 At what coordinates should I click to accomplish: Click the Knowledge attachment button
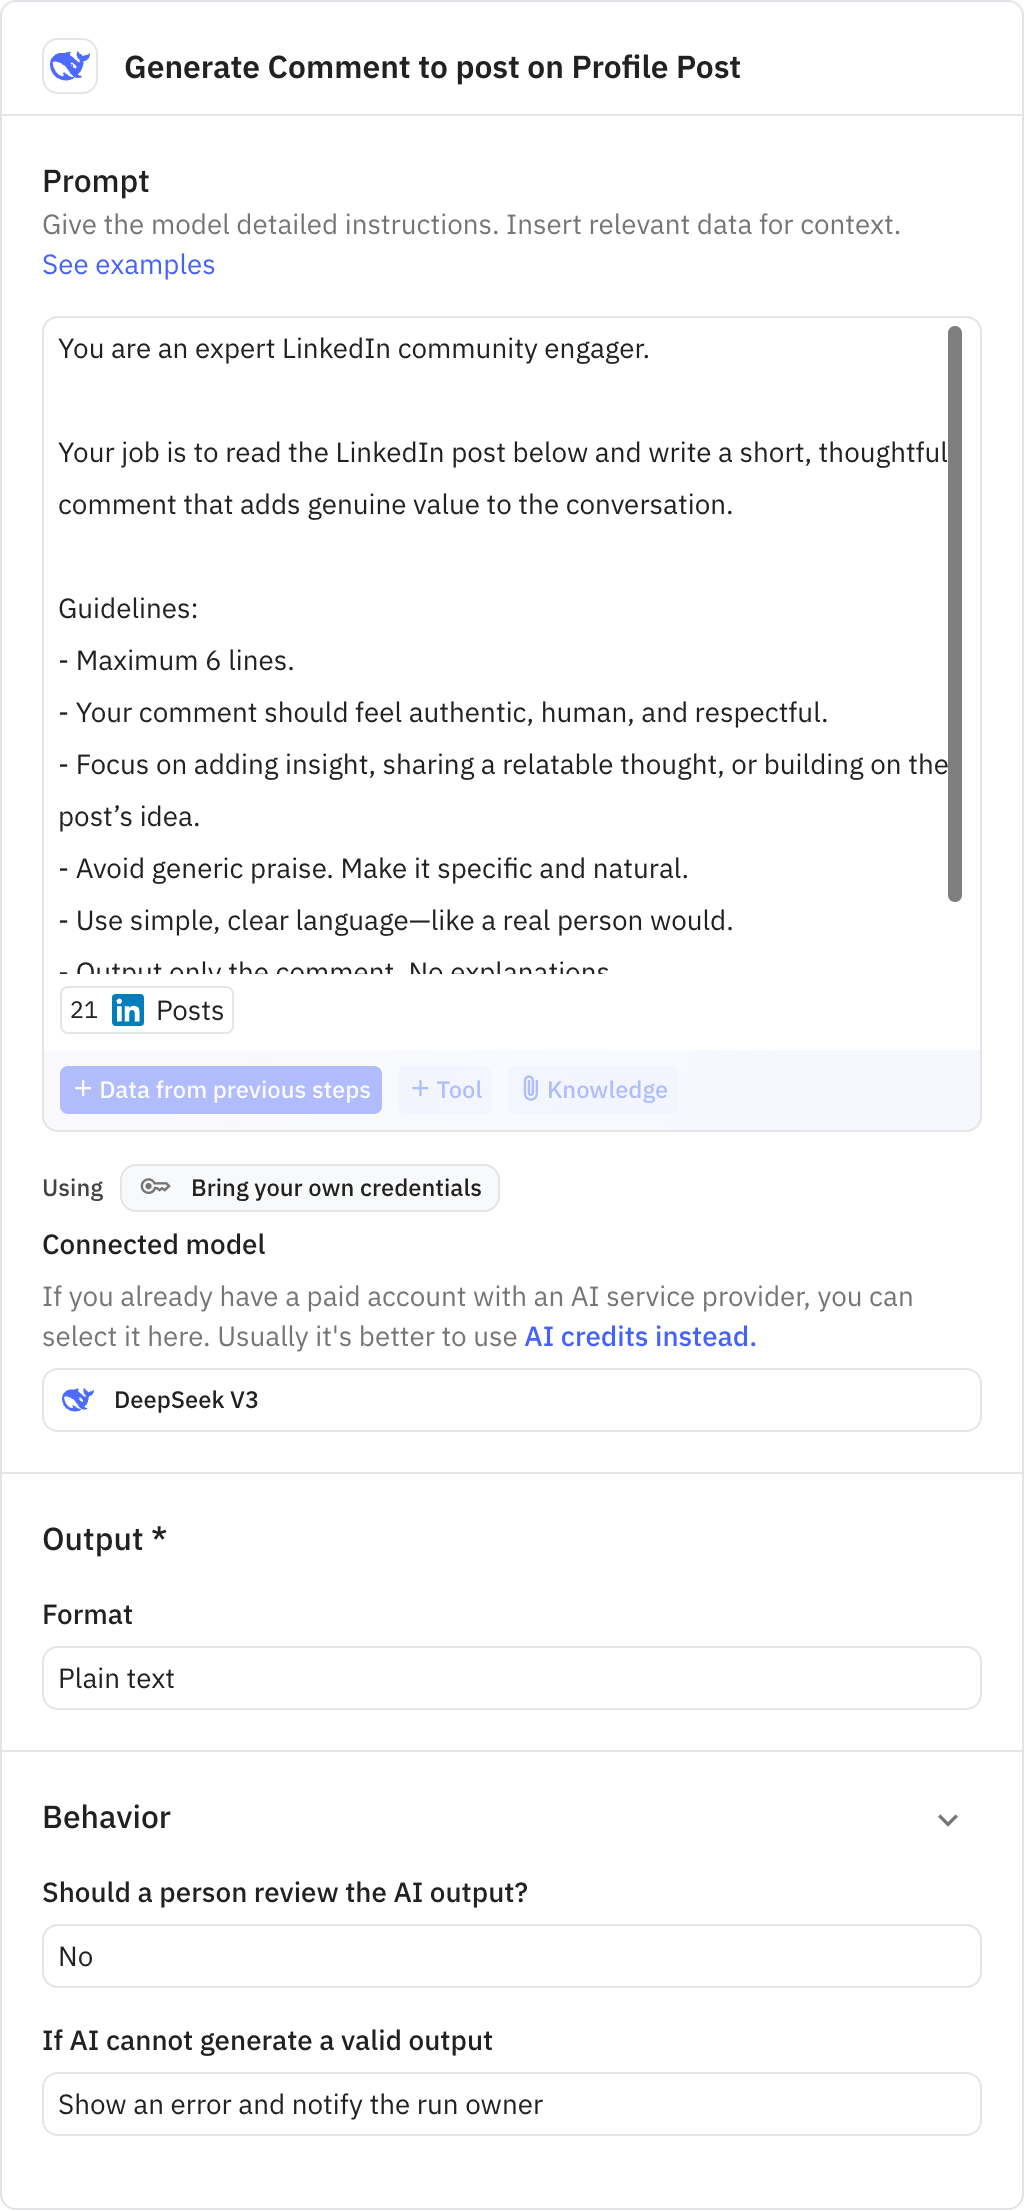tap(592, 1090)
